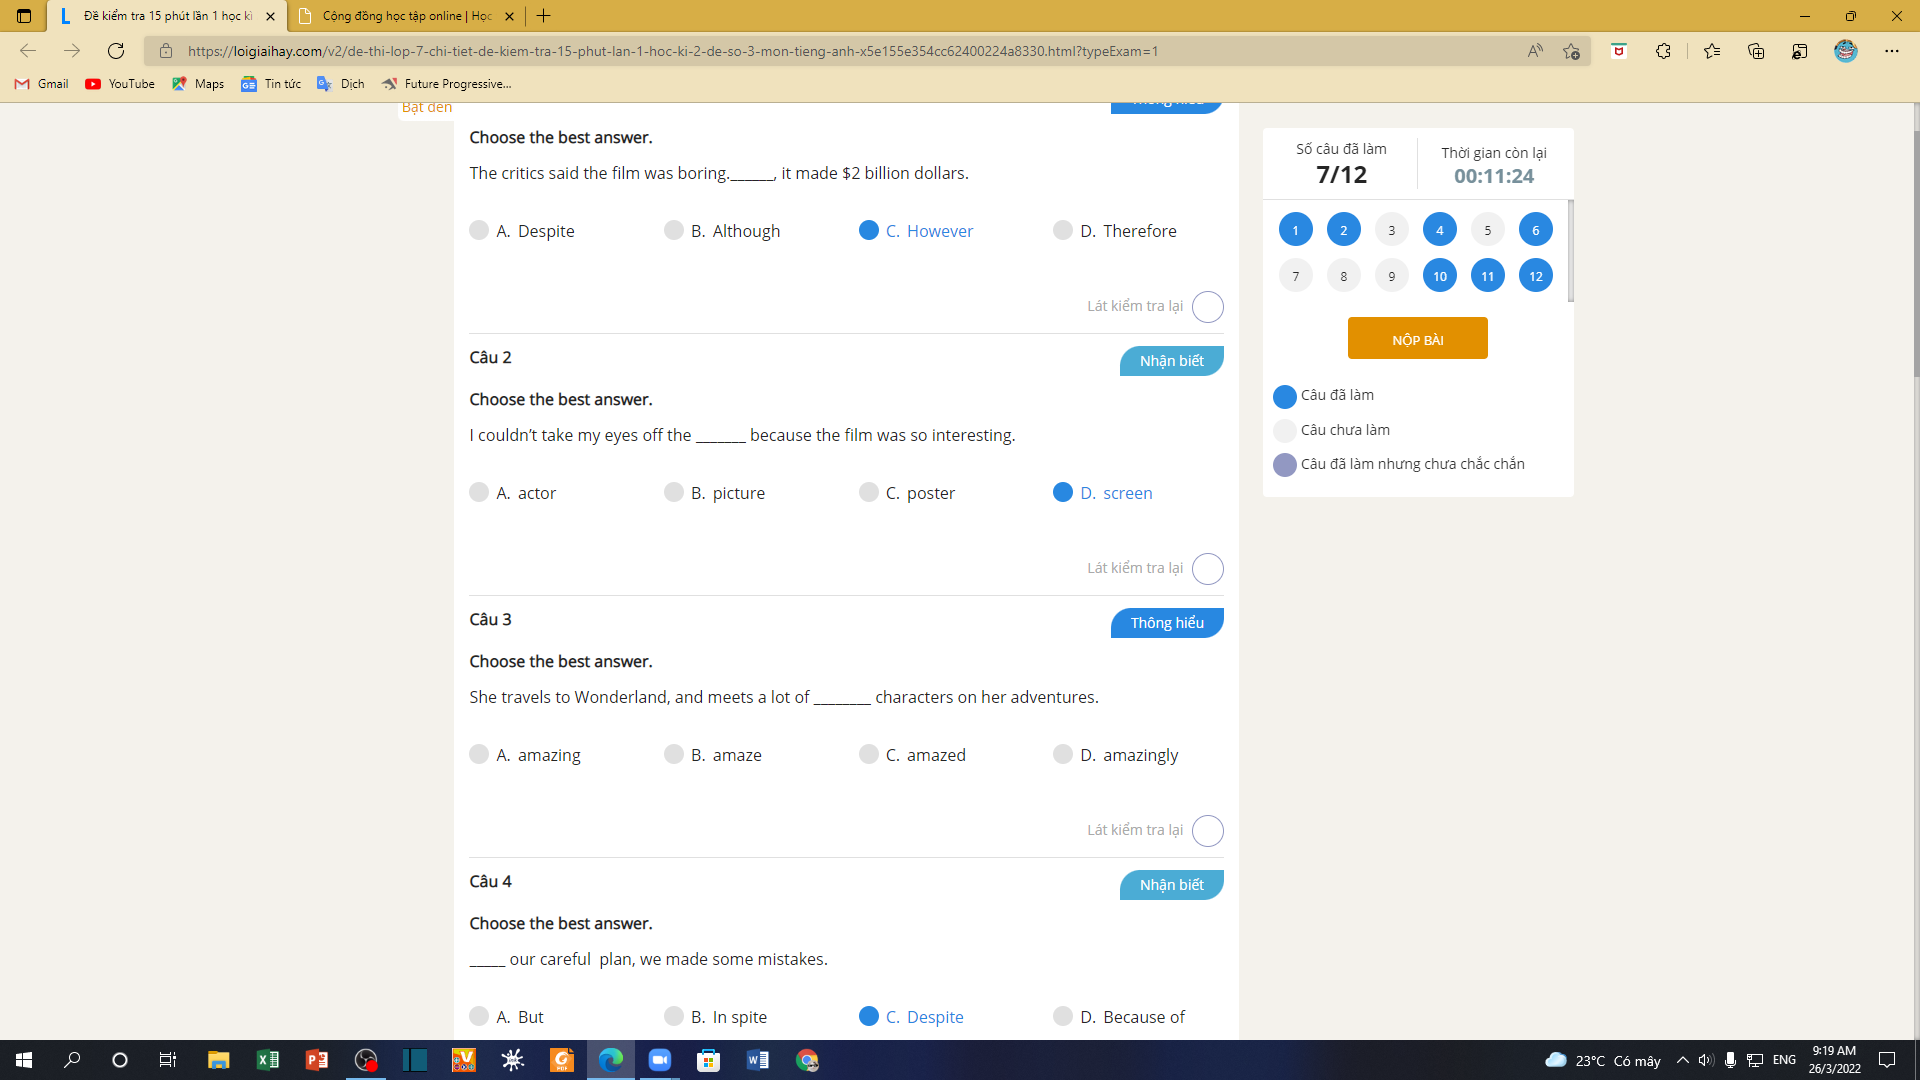Open Google Chrome from the taskbar
The height and width of the screenshot is (1080, 1920).
pyautogui.click(x=806, y=1060)
